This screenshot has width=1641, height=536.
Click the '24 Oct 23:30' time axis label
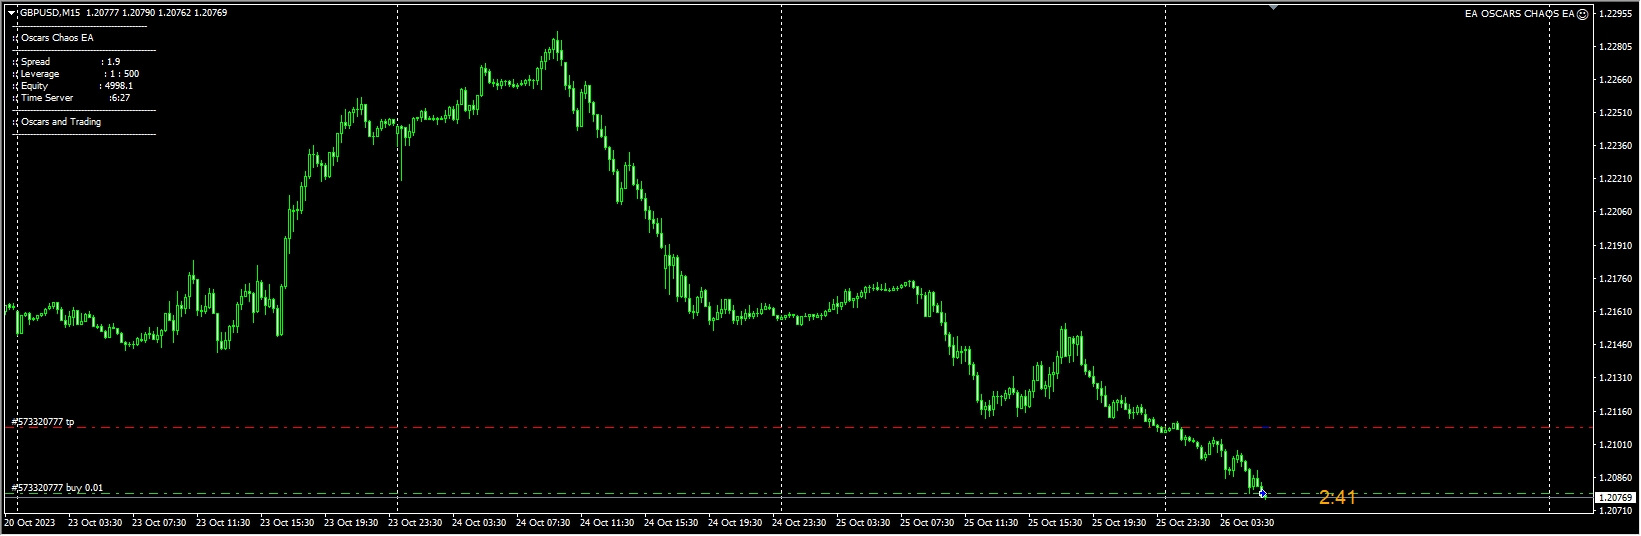[799, 522]
